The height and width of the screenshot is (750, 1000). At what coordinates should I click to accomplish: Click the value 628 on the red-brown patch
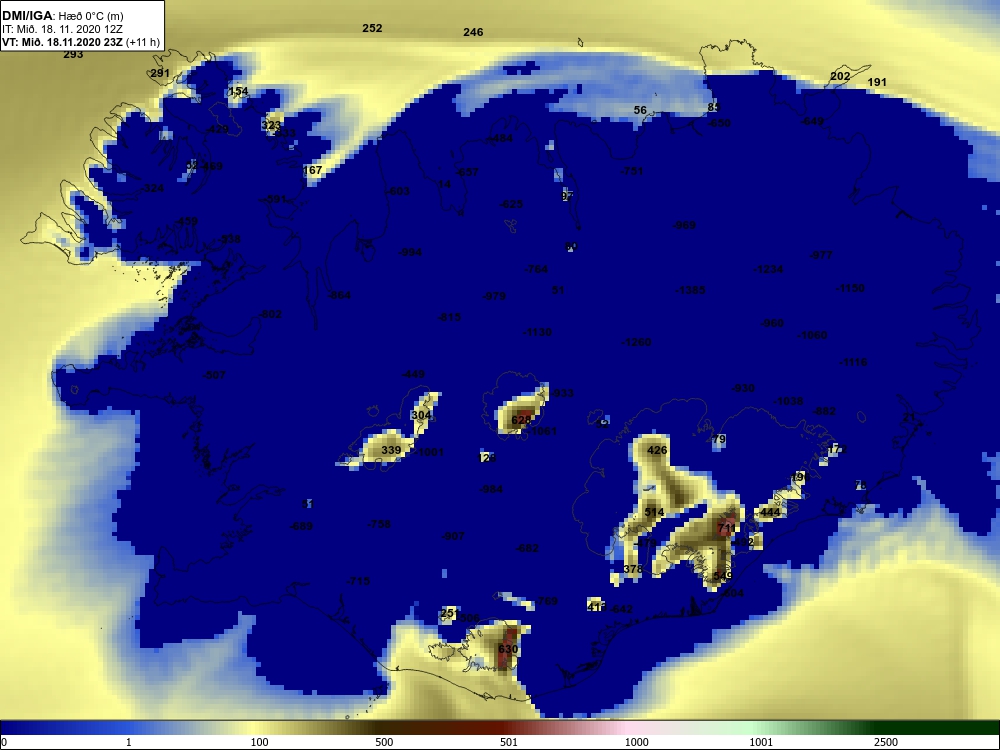click(521, 420)
